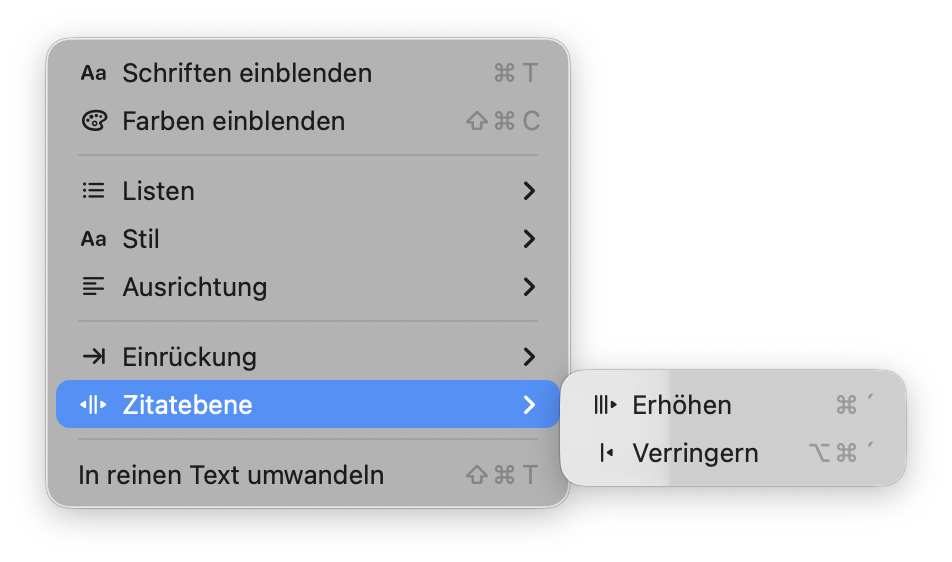Image resolution: width=952 pixels, height=562 pixels.
Task: Select In reinen Text umwandeln
Action: click(231, 475)
